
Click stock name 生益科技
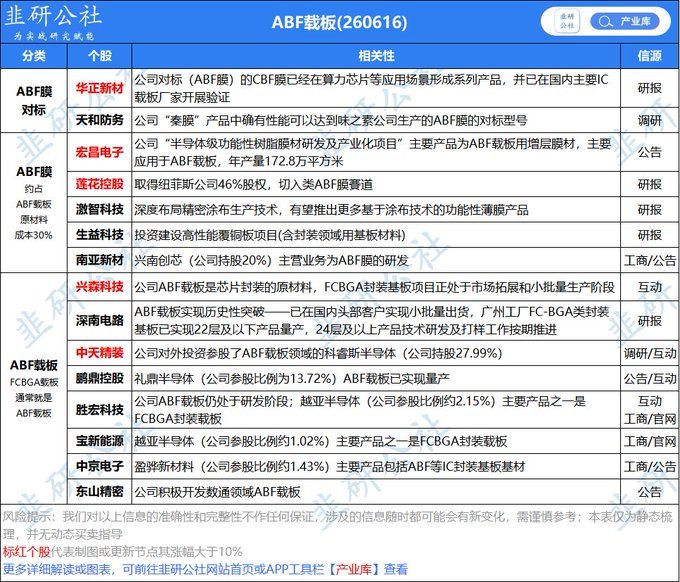coord(100,235)
